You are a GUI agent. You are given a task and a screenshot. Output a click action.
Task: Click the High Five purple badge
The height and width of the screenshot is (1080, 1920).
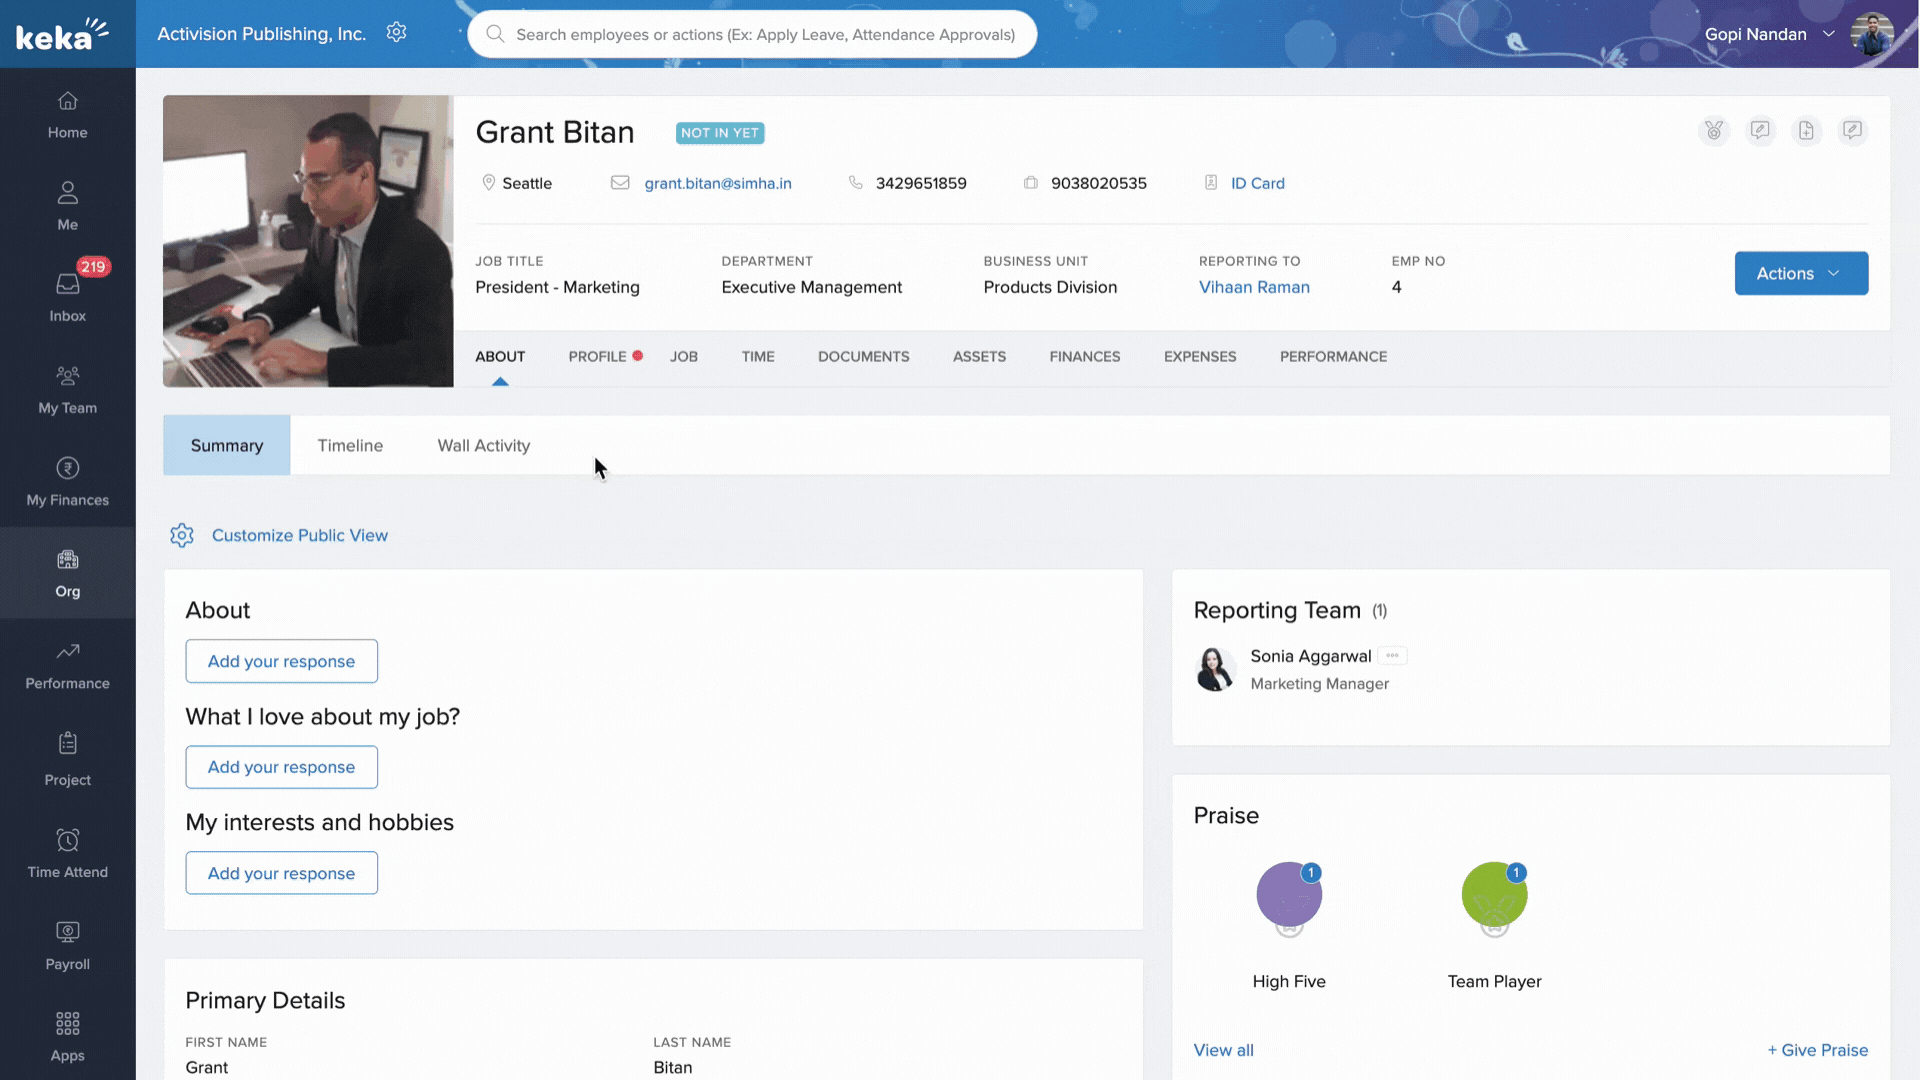point(1289,895)
